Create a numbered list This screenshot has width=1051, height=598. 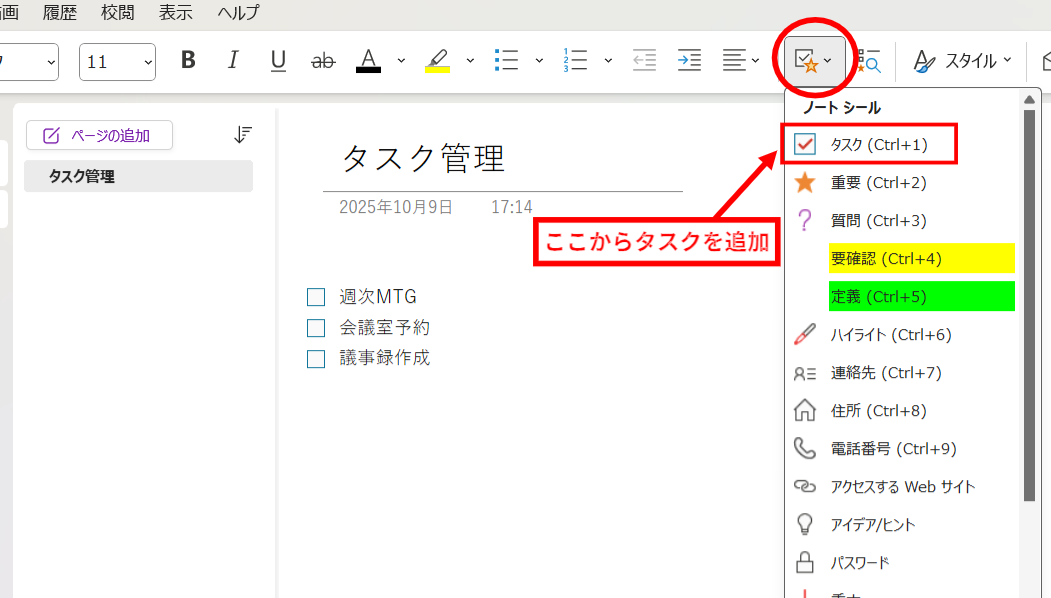pyautogui.click(x=577, y=60)
